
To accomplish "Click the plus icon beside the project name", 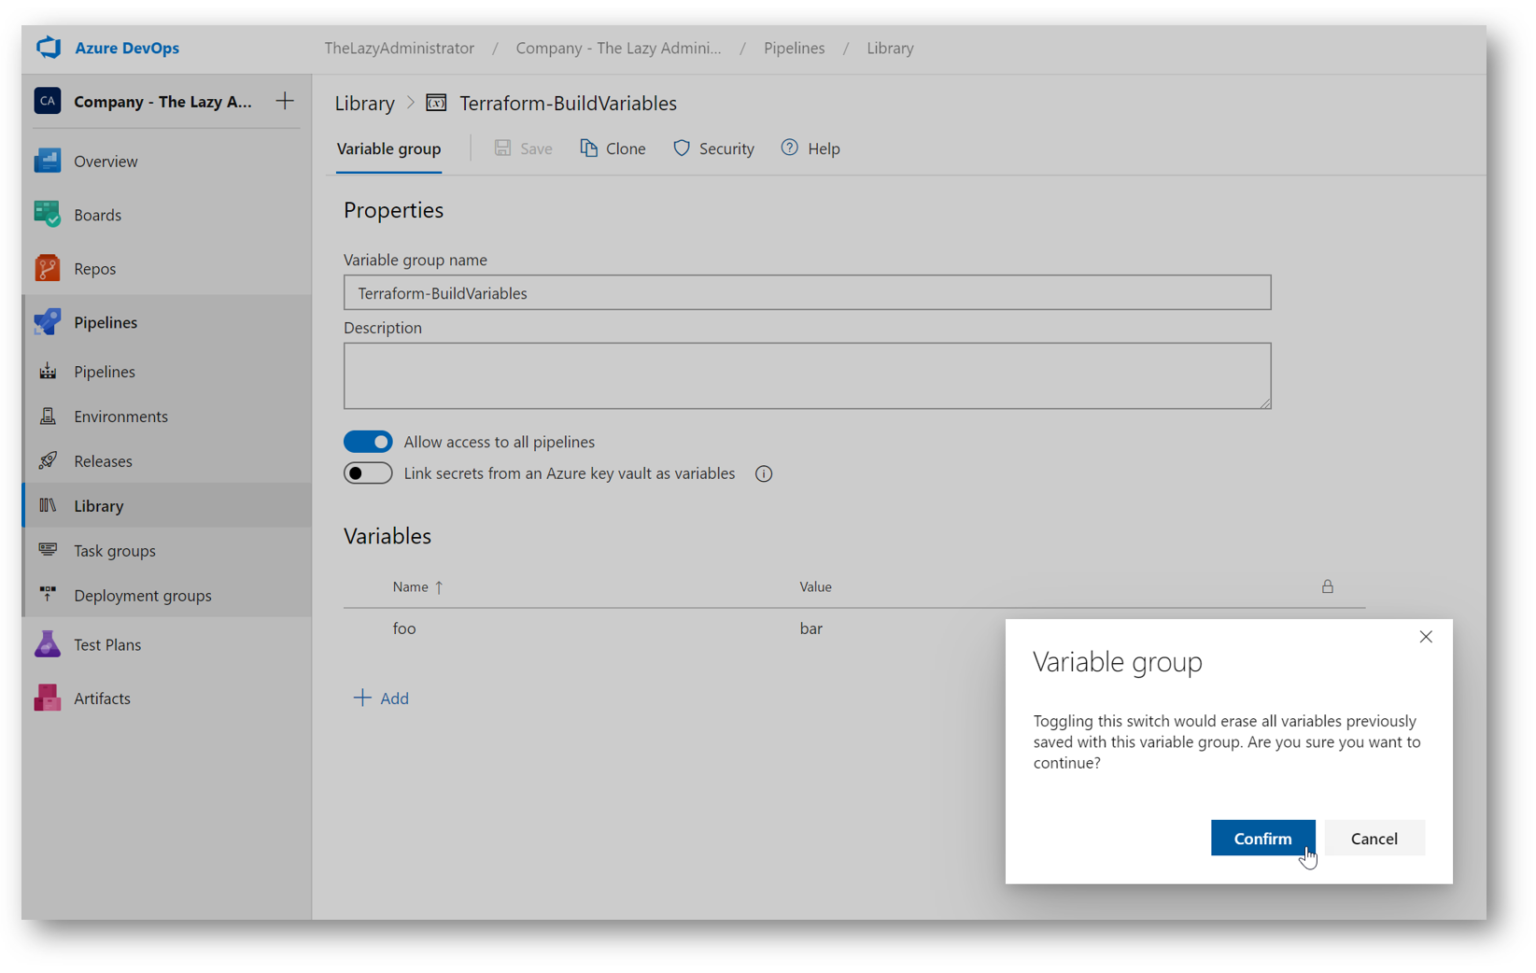I will coord(285,101).
